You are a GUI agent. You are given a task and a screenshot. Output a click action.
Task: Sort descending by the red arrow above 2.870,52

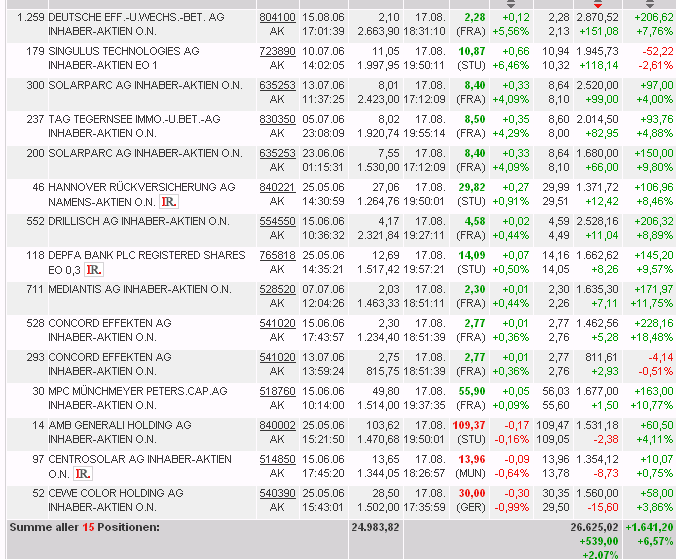coord(598,4)
